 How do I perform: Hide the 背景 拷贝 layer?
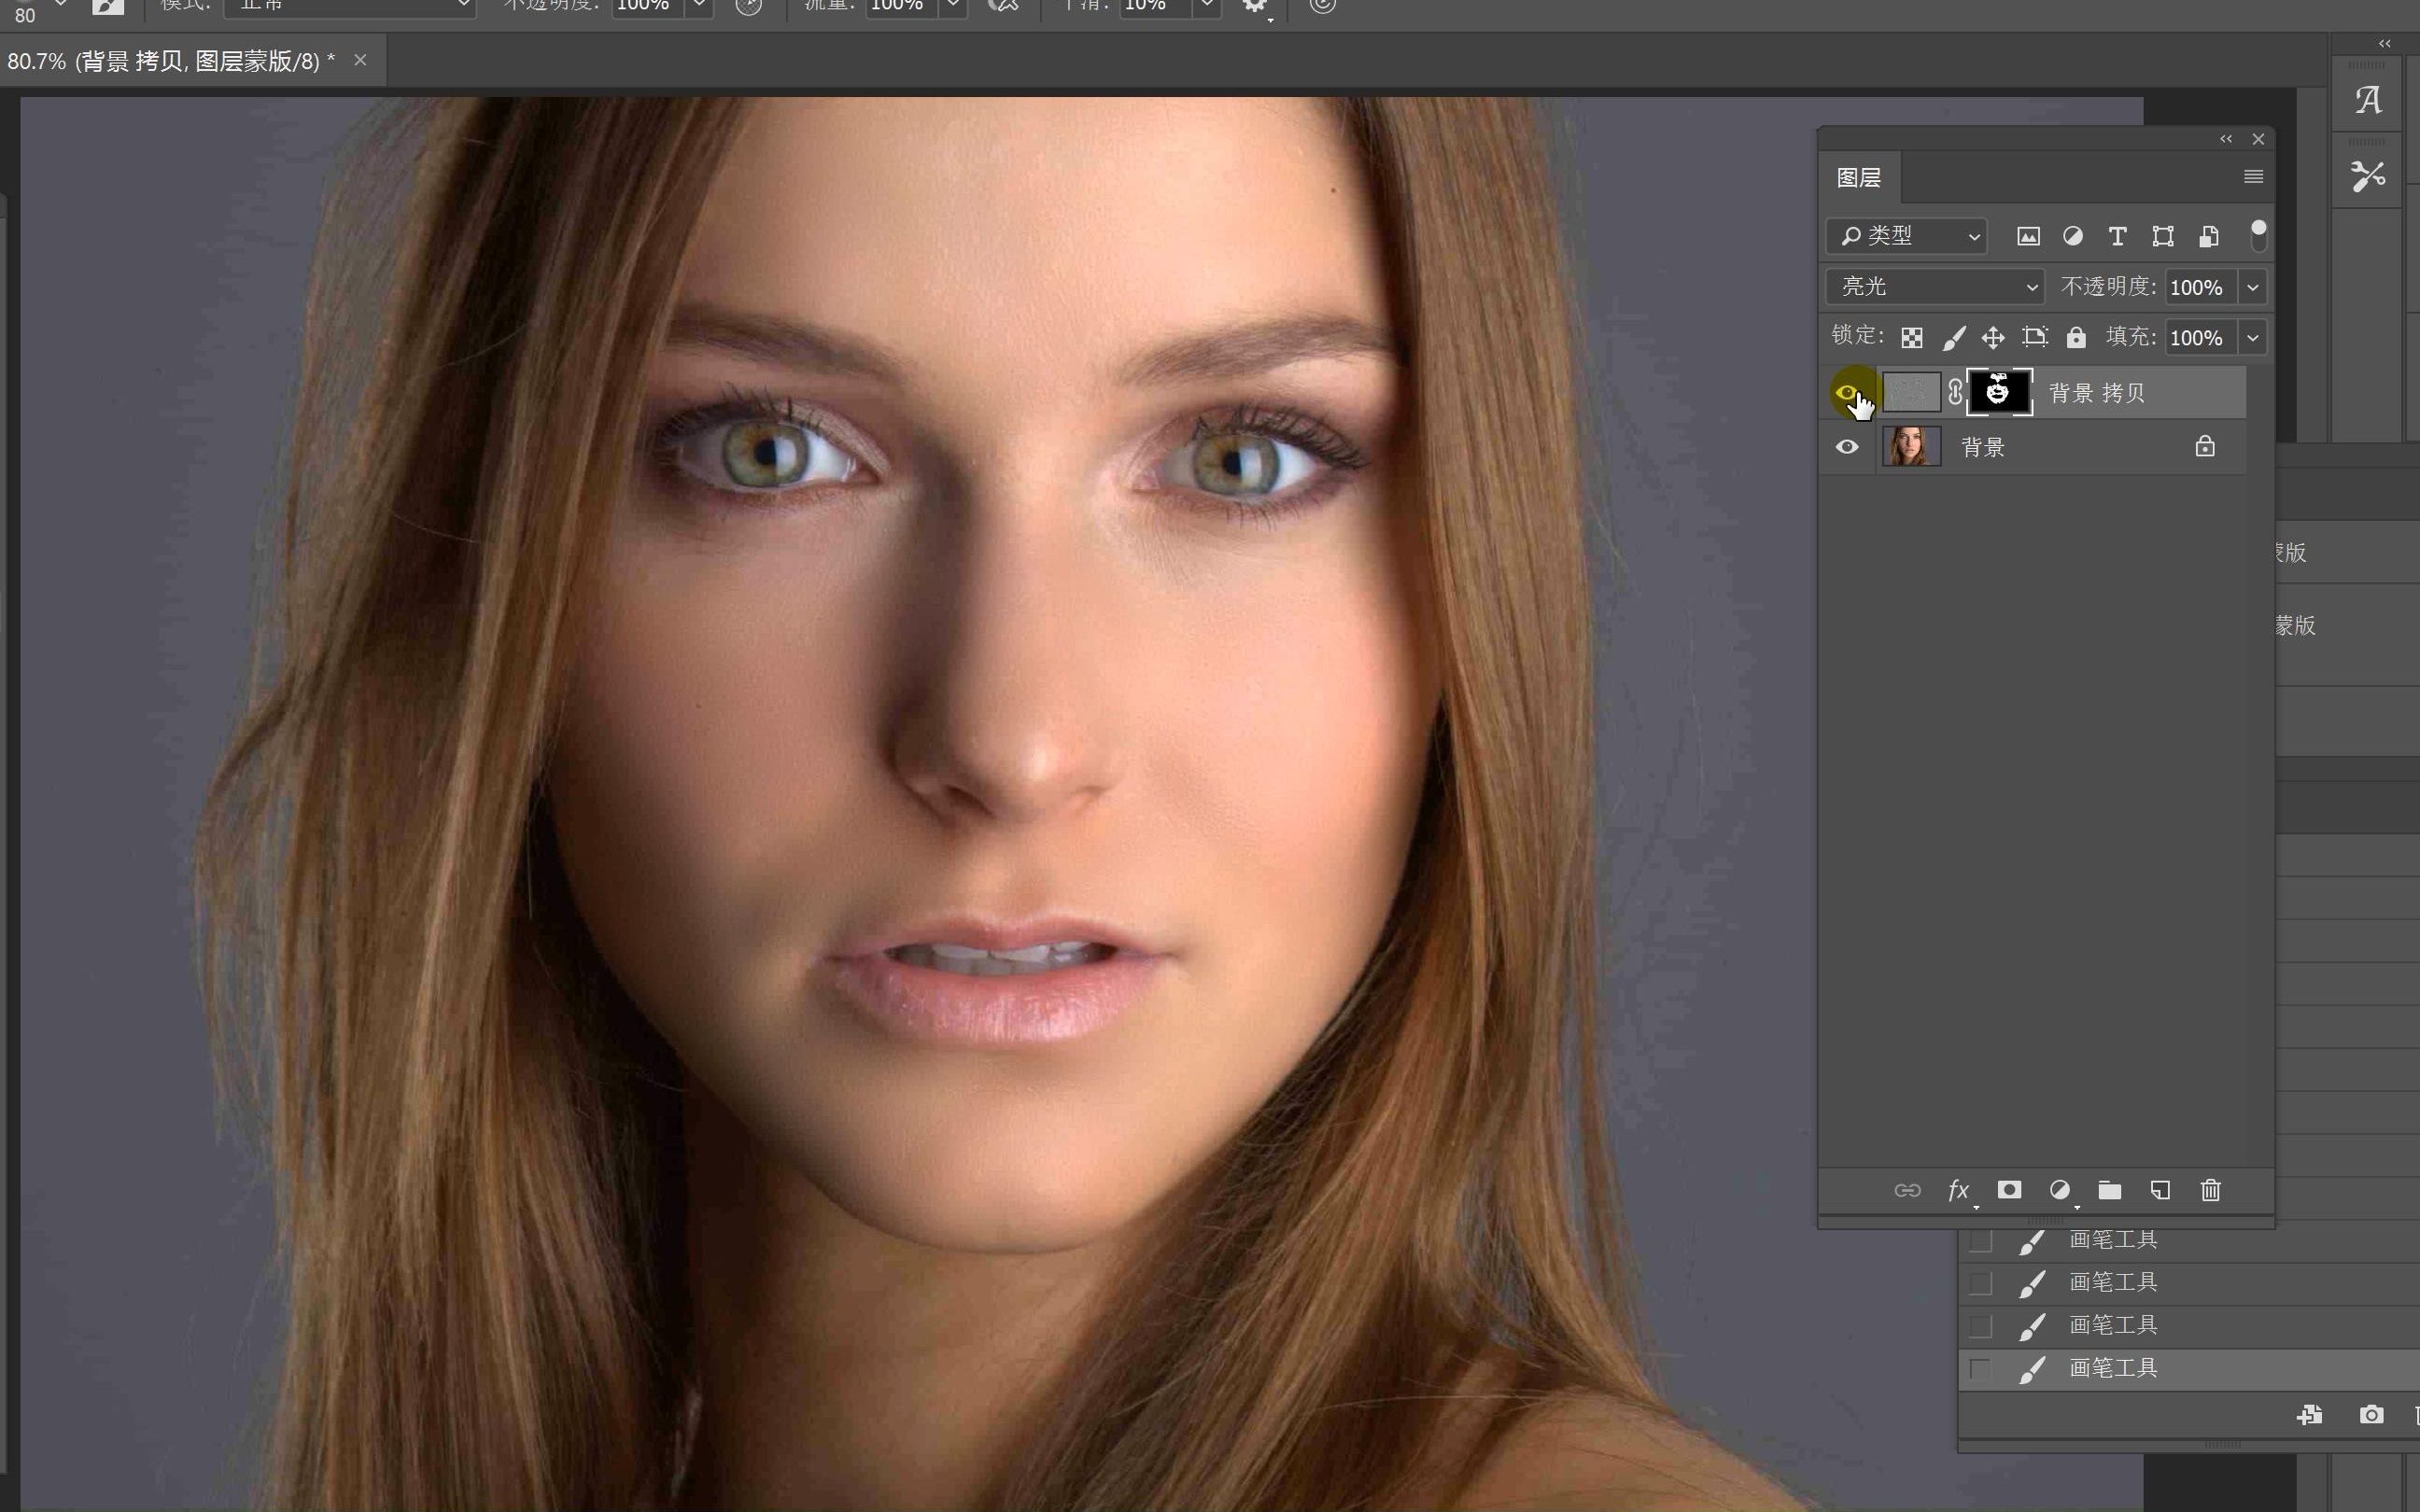[1846, 392]
